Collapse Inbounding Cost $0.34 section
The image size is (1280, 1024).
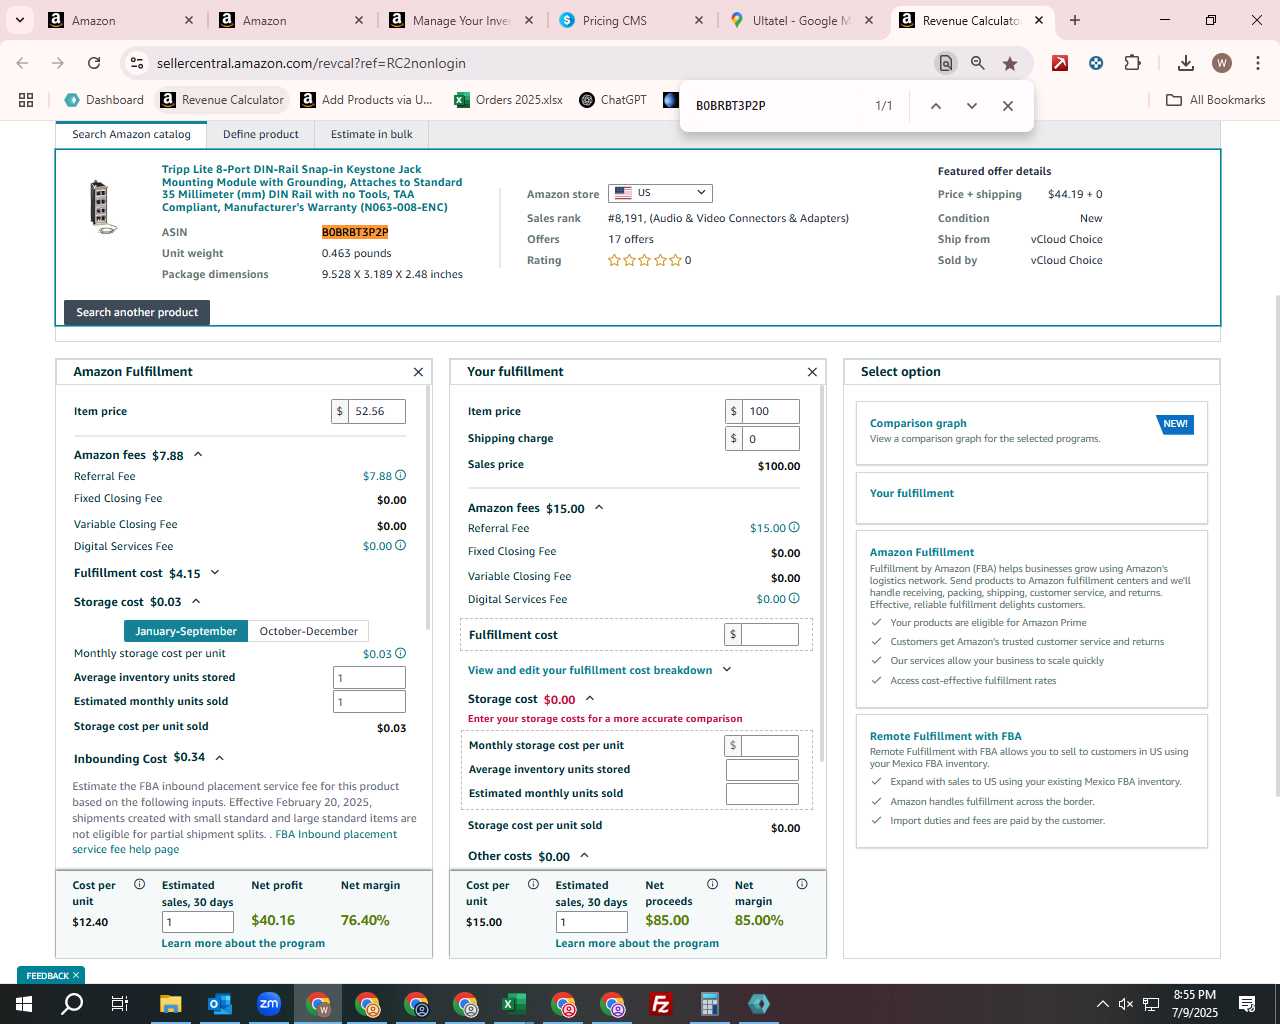coord(219,758)
